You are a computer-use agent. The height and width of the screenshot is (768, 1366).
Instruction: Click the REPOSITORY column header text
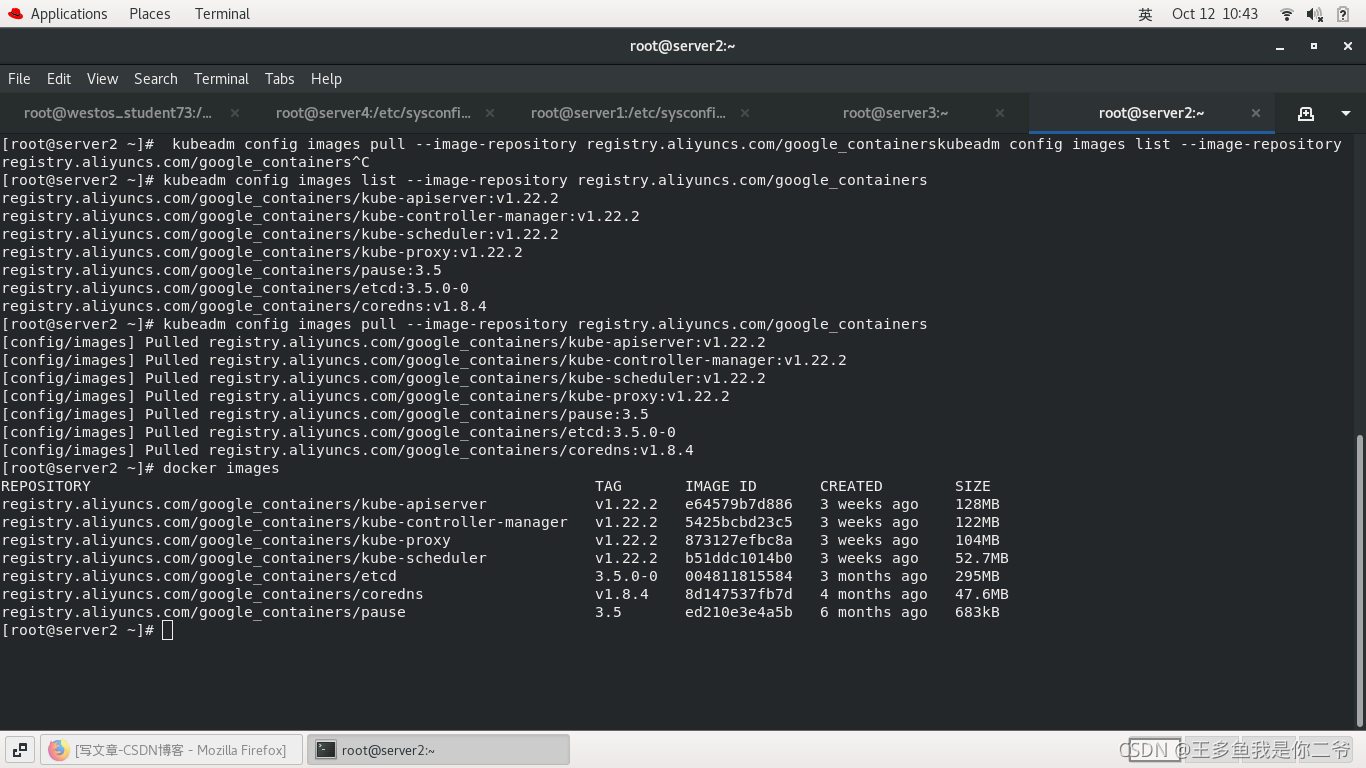tap(46, 486)
